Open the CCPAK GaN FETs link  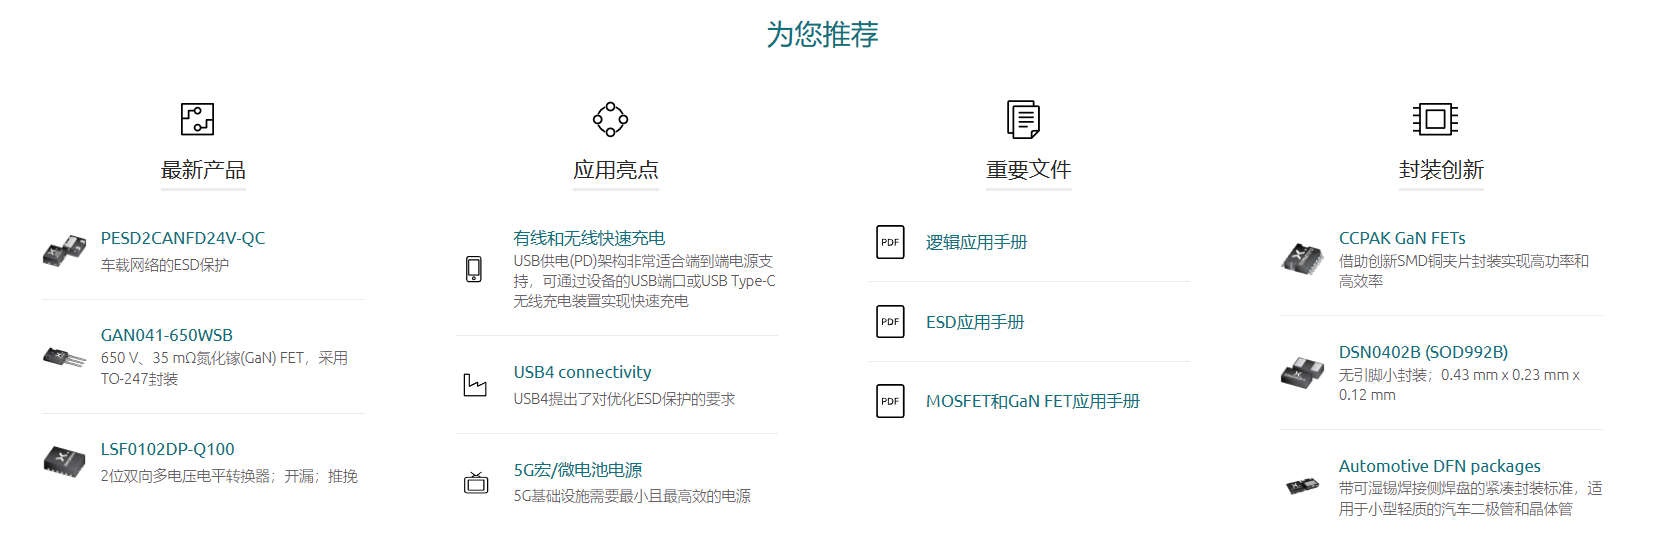[1402, 238]
